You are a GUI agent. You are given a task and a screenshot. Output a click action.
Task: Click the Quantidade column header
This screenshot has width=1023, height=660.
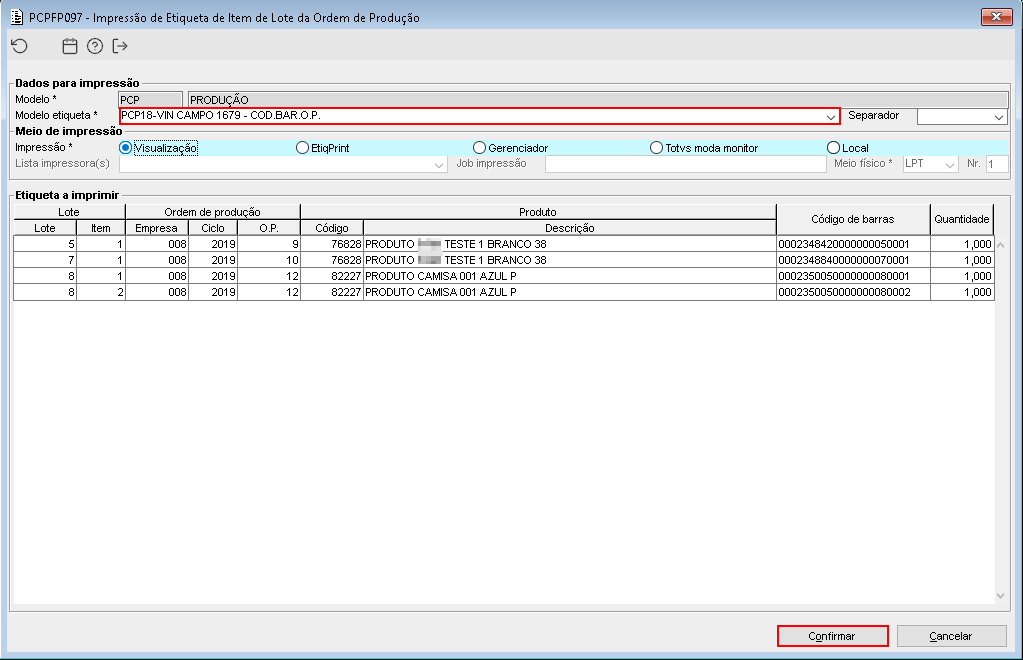pyautogui.click(x=962, y=220)
